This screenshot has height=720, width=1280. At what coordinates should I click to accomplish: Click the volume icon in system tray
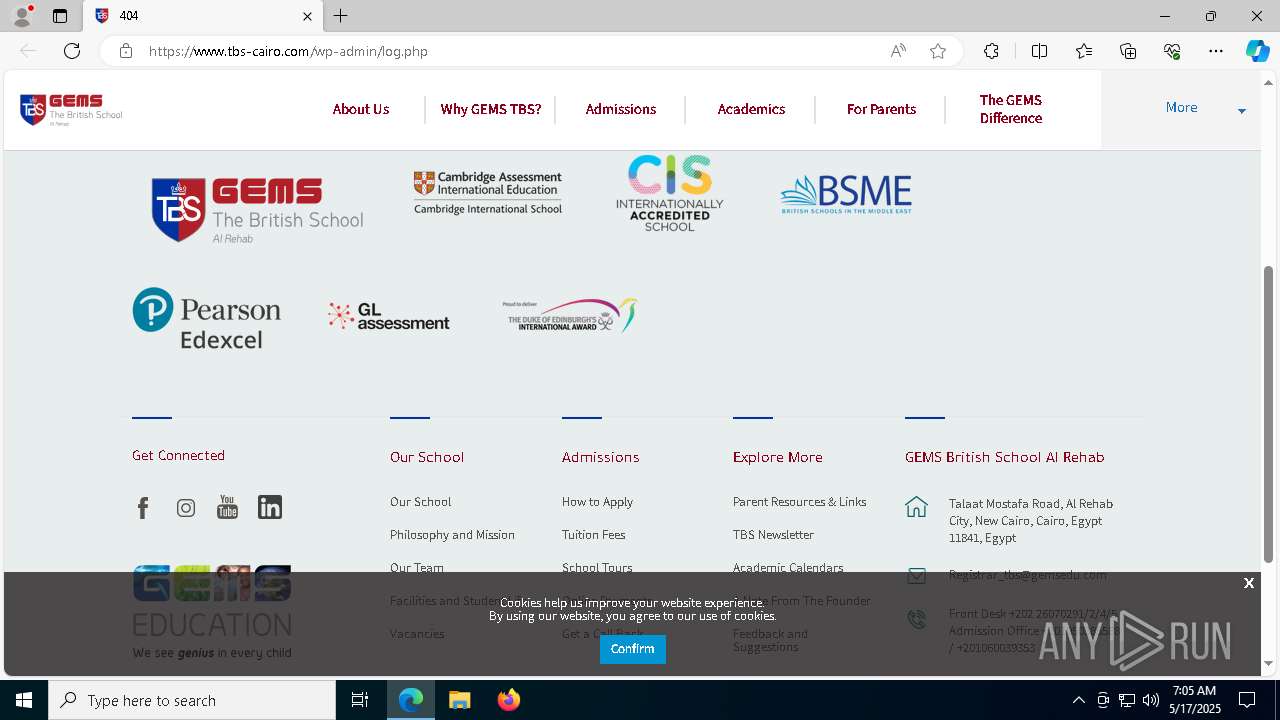1151,700
